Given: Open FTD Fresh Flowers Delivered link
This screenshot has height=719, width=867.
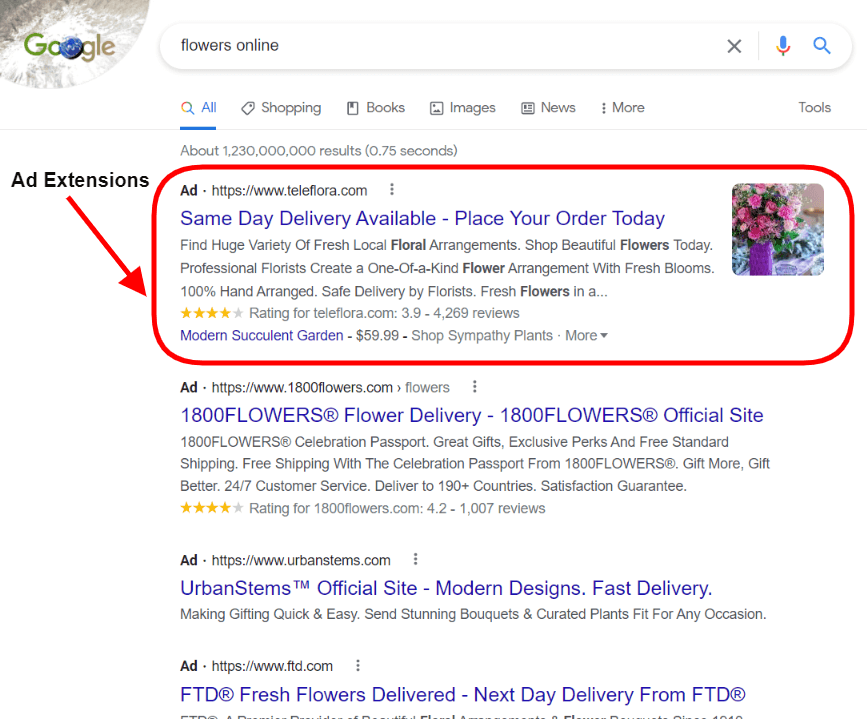Looking at the screenshot, I should 463,695.
